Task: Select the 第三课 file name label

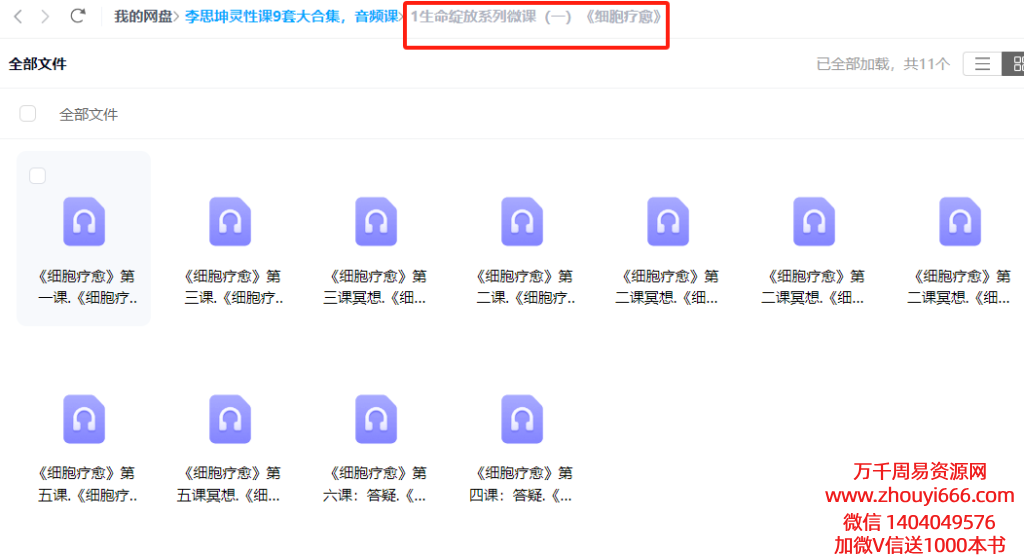Action: tap(230, 287)
